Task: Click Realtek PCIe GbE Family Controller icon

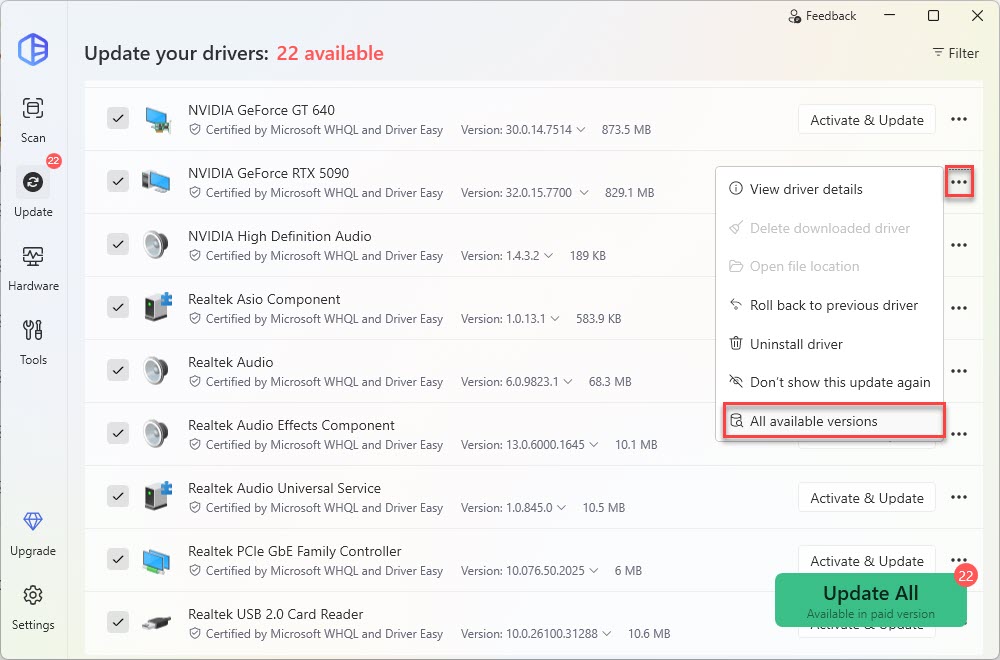Action: (x=157, y=560)
